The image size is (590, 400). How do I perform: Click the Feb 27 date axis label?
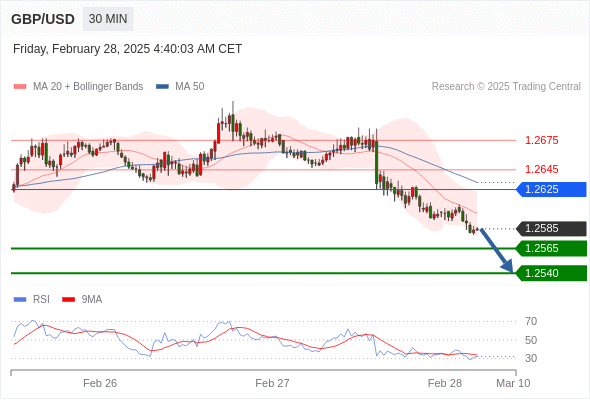[272, 383]
